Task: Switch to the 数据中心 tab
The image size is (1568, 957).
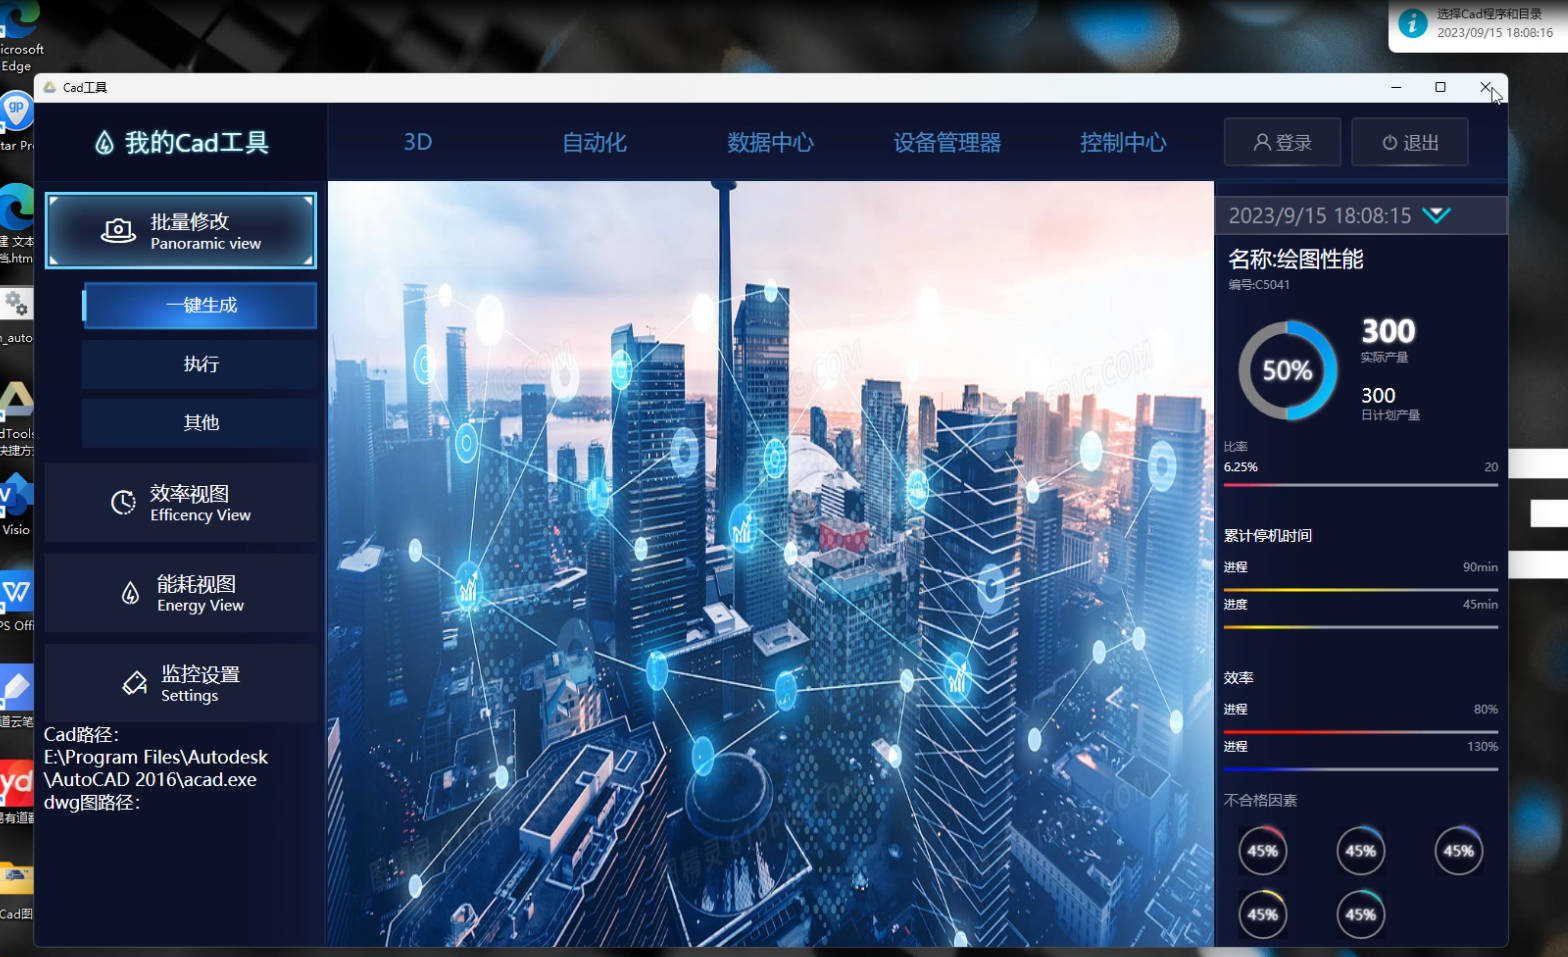Action: [x=770, y=142]
